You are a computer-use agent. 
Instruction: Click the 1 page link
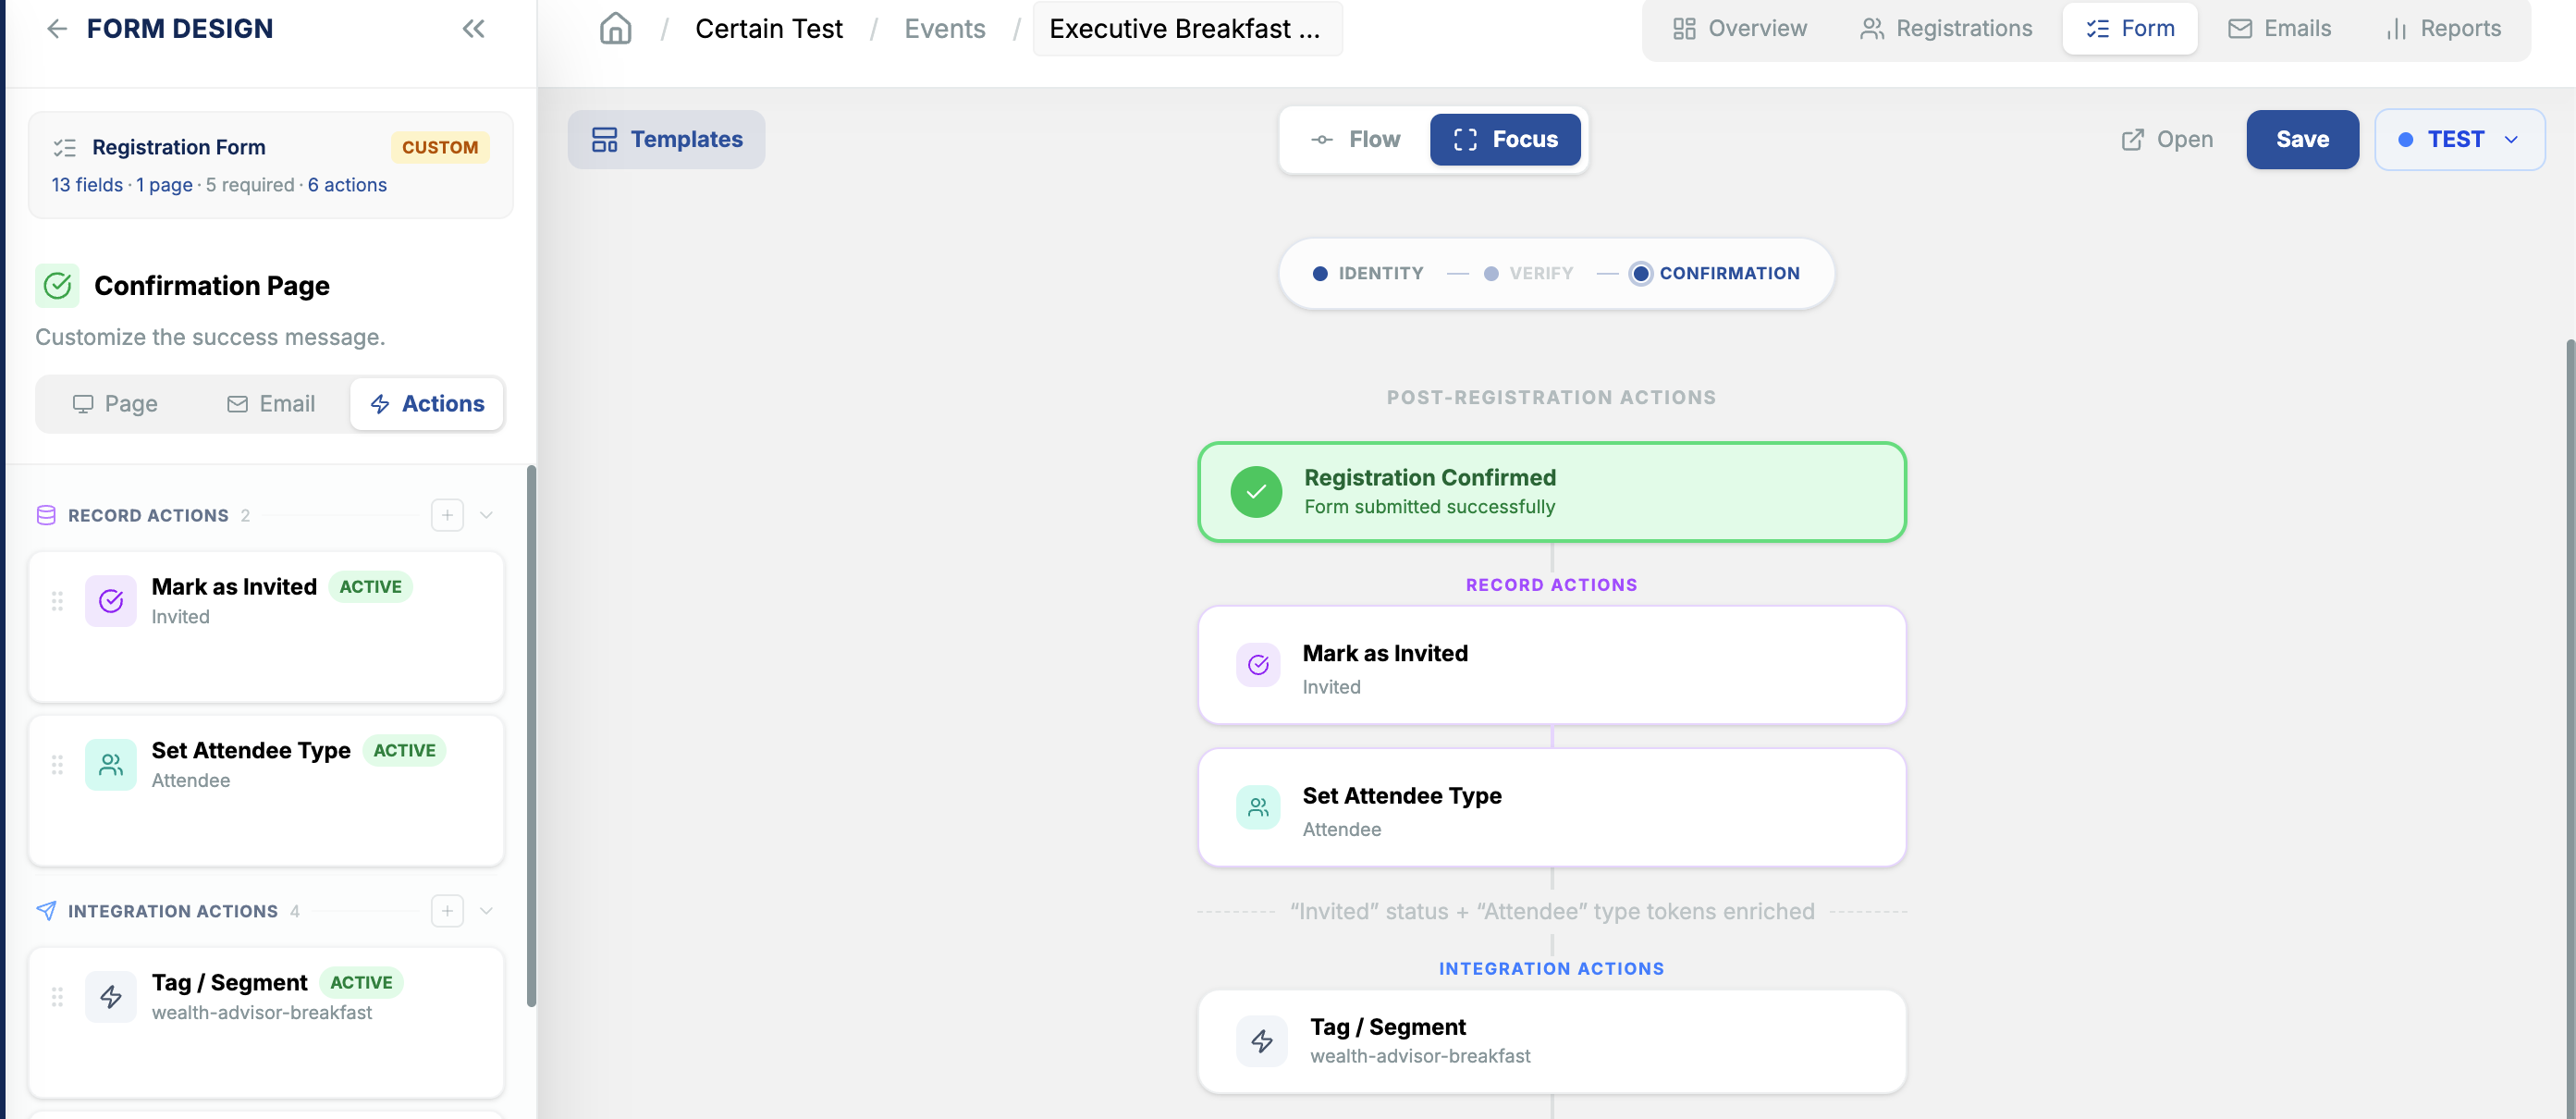[164, 185]
